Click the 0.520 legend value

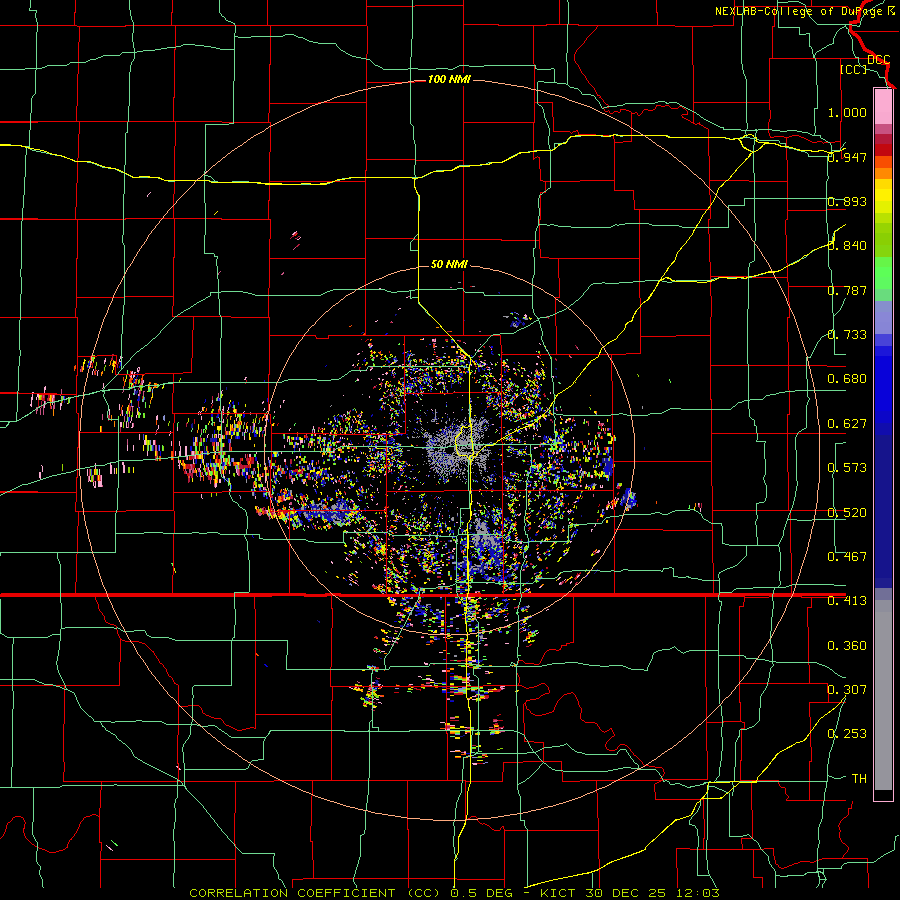tap(847, 513)
